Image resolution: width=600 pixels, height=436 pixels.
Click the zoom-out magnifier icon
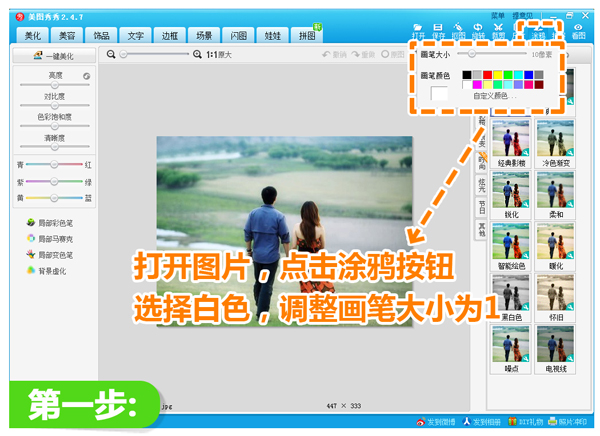pos(112,53)
